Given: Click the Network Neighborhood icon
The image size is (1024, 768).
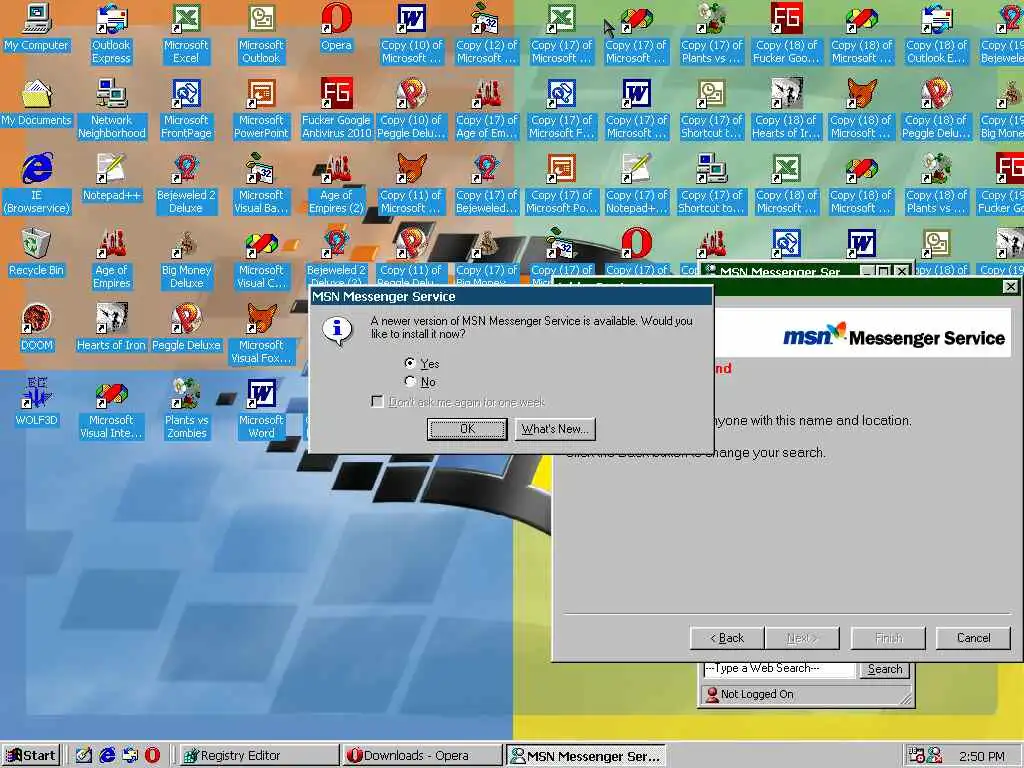Looking at the screenshot, I should coord(111,109).
